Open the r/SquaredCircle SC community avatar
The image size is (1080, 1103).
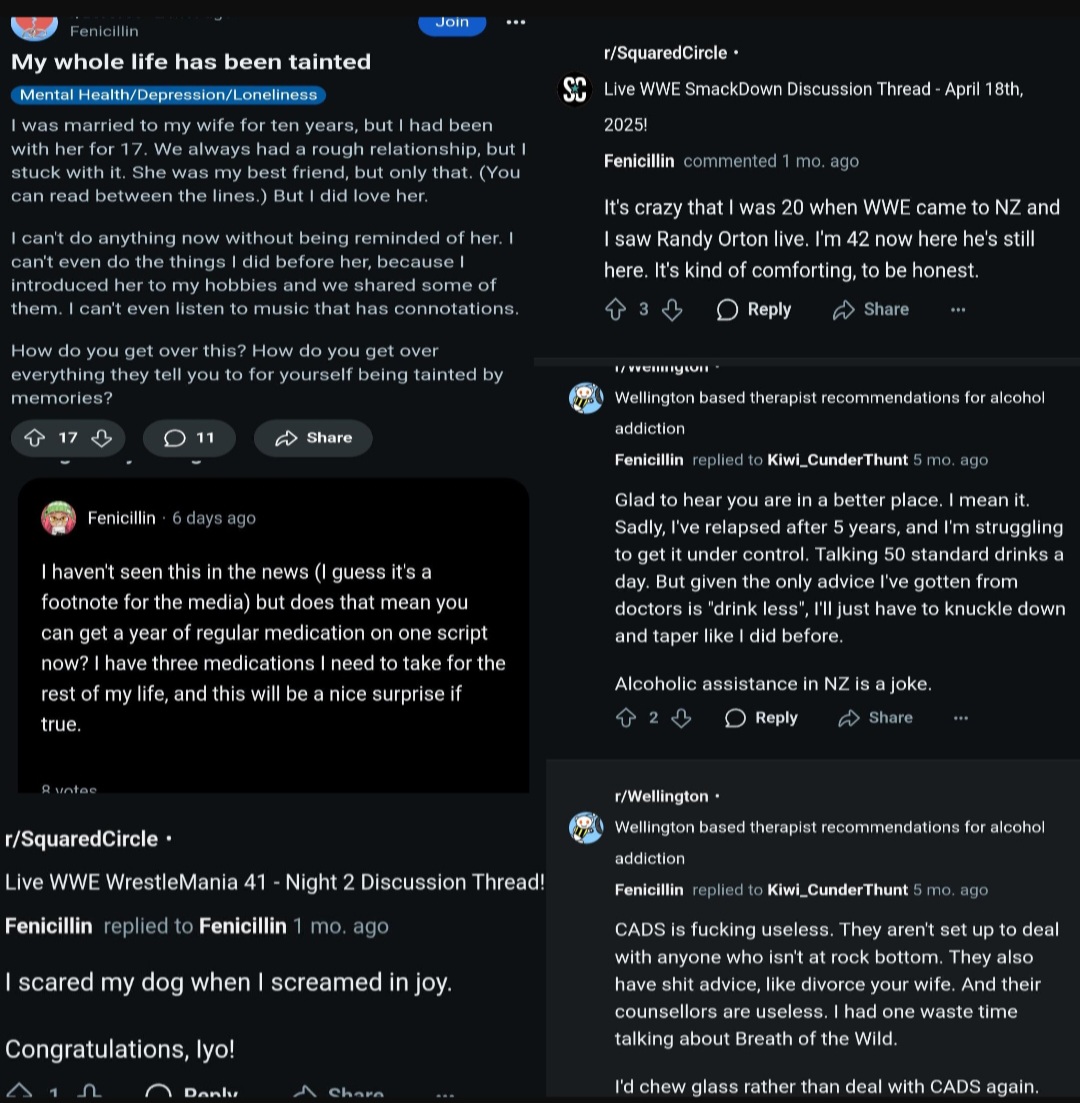[x=575, y=89]
